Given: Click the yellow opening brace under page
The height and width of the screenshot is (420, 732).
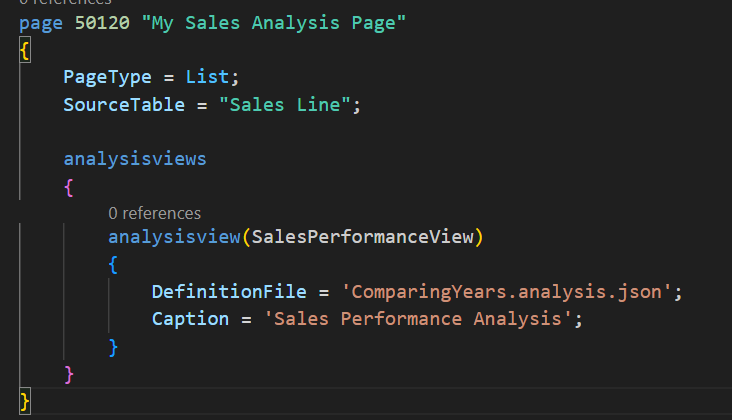Looking at the screenshot, I should click(24, 50).
